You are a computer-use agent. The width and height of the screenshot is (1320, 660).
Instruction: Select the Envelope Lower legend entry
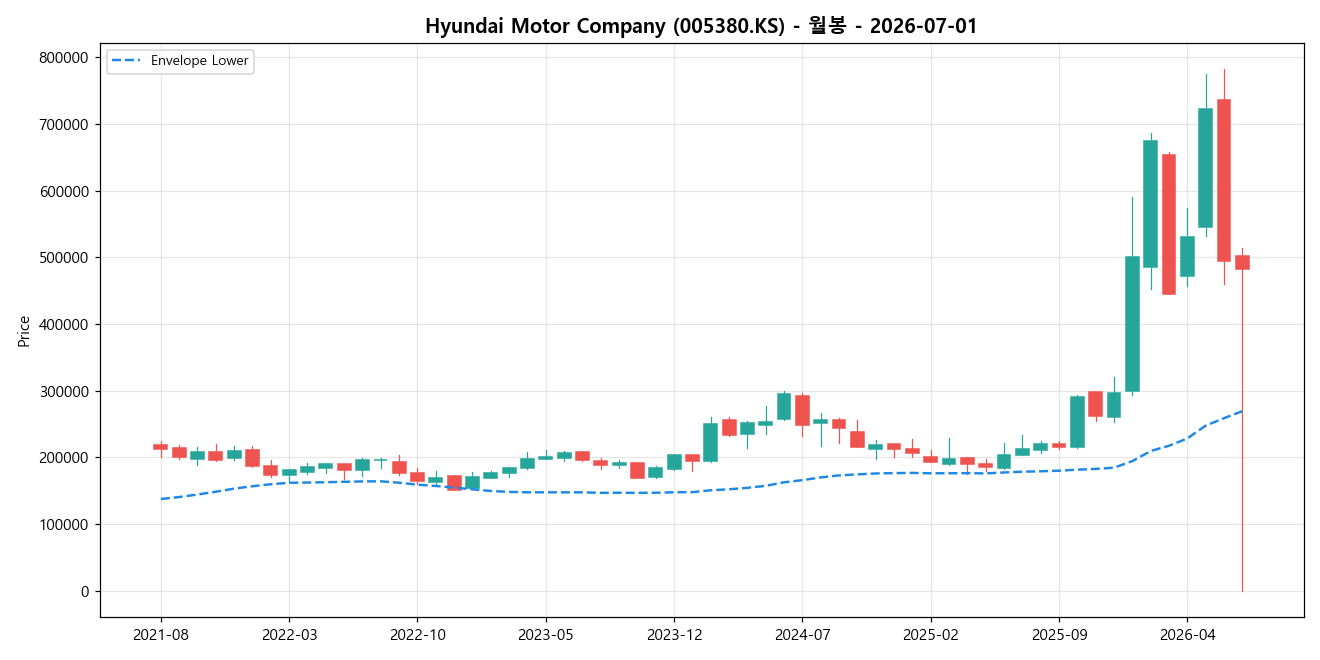[180, 61]
